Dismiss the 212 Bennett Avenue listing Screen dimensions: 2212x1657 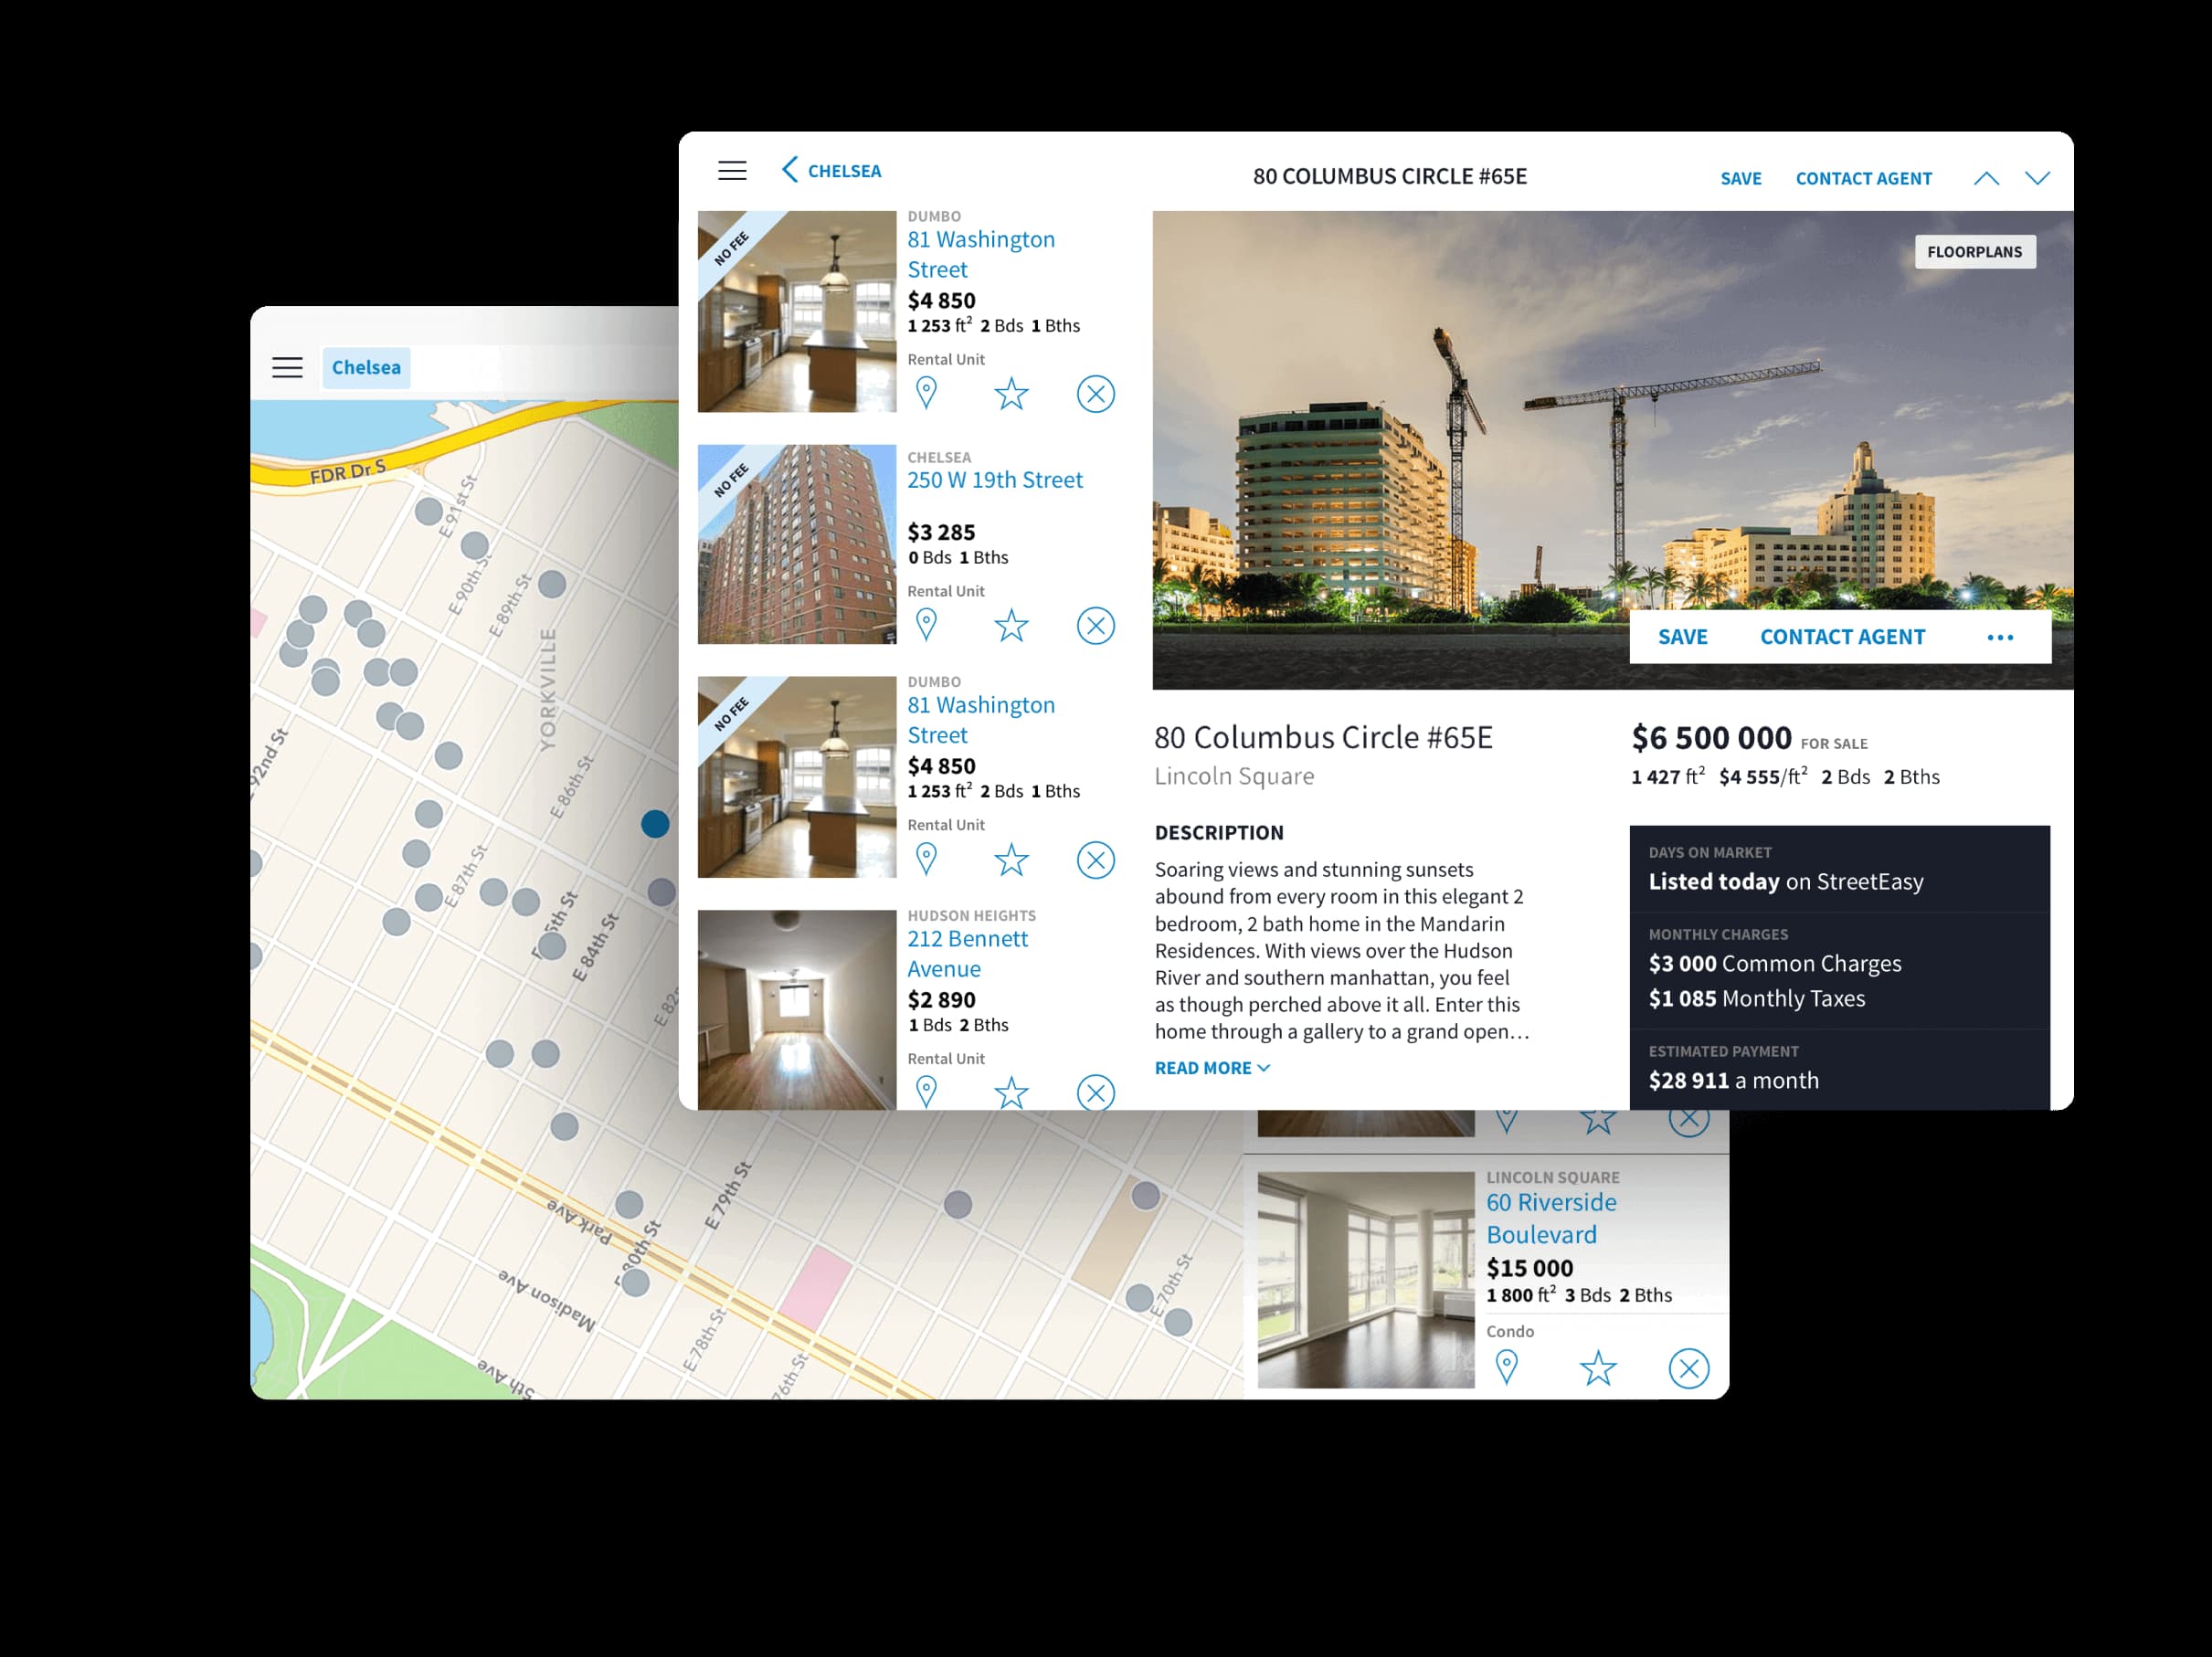(1095, 1092)
